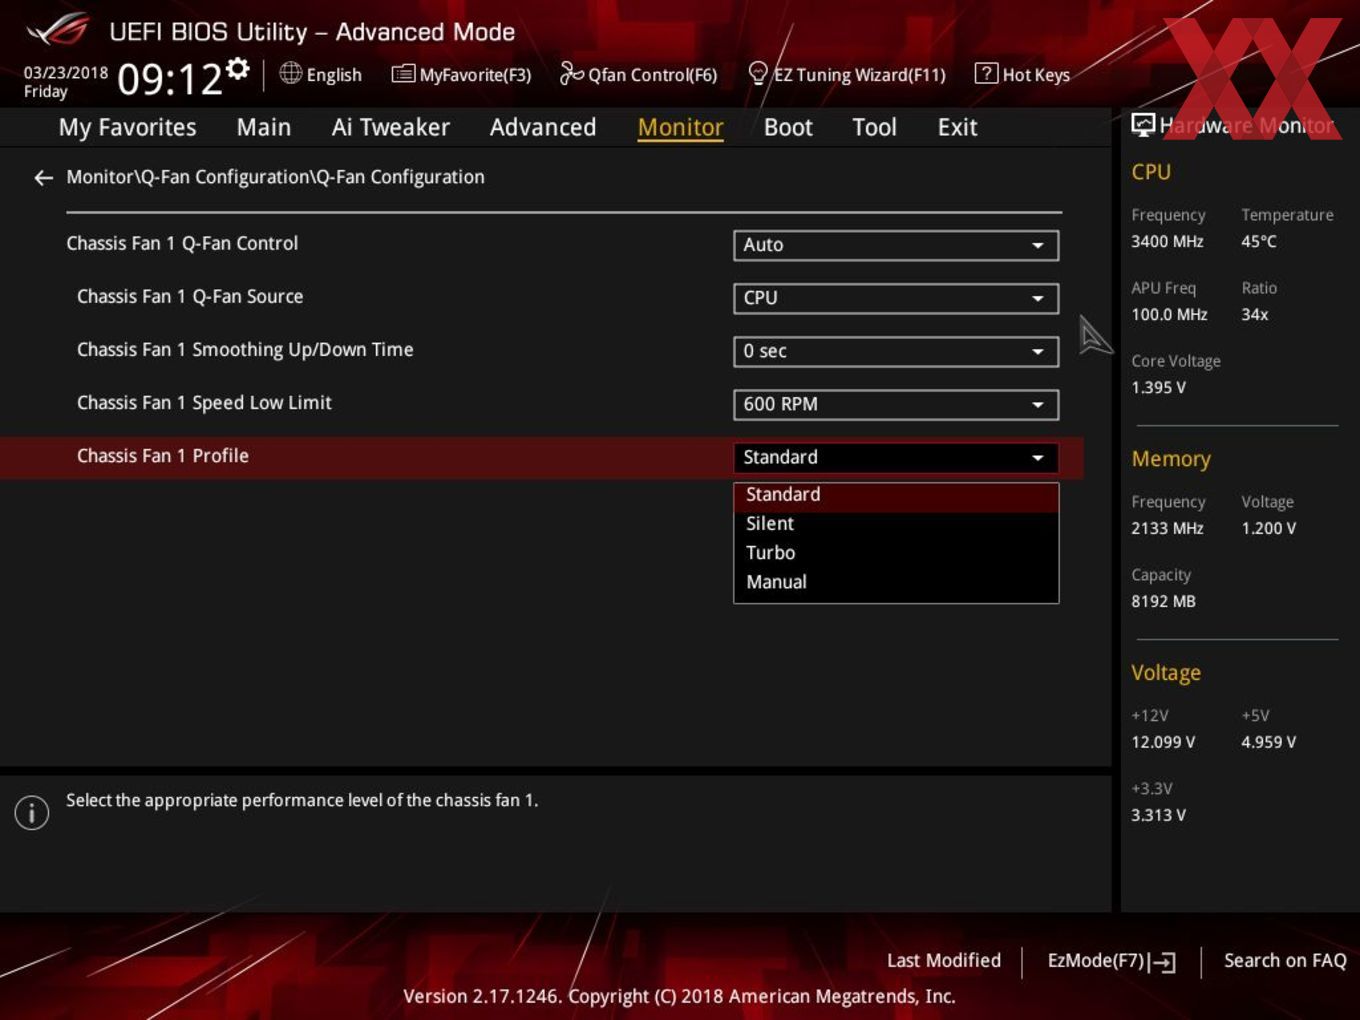
Task: Click the +12V reading 12.099 V
Action: pyautogui.click(x=1163, y=743)
